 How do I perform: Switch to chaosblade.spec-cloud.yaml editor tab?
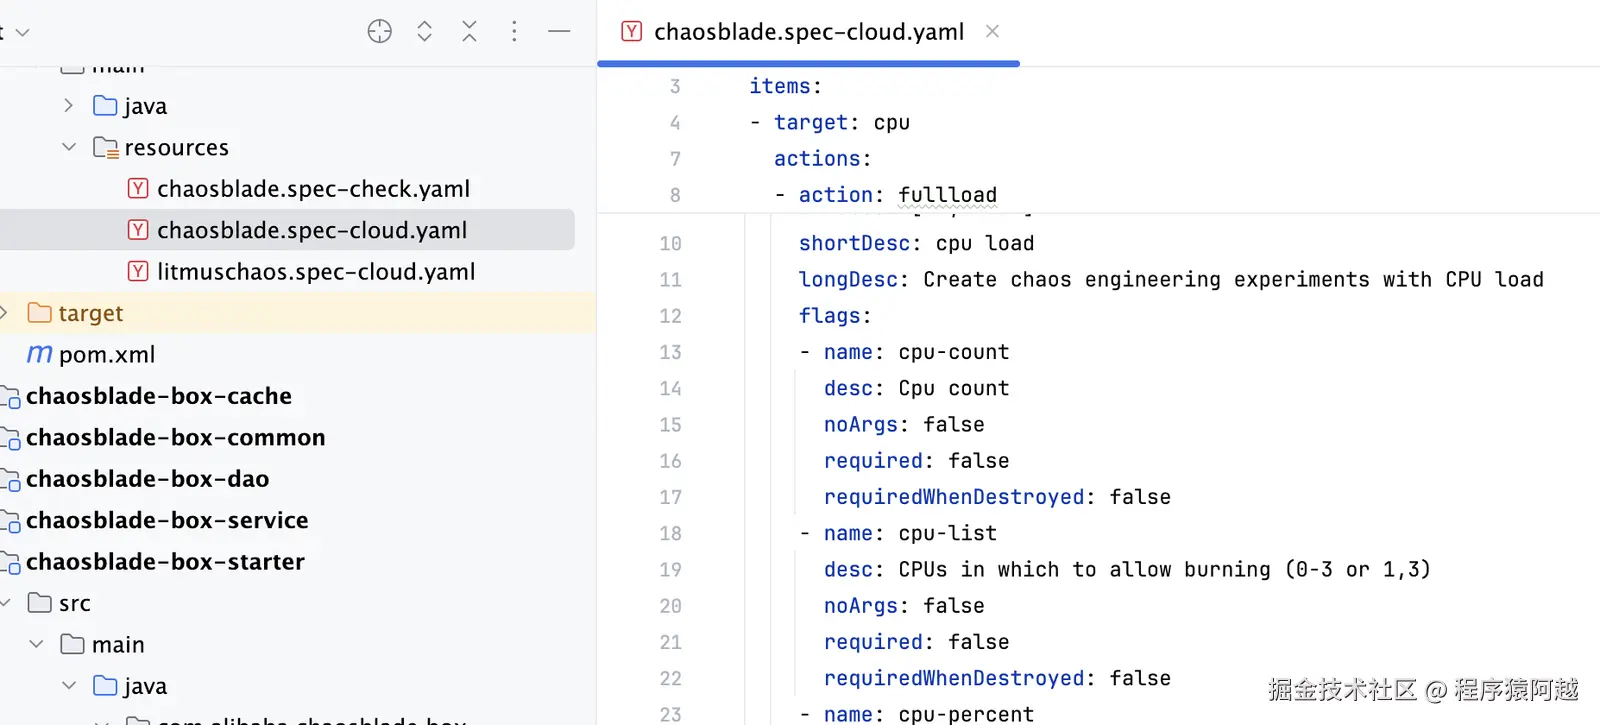tap(809, 32)
